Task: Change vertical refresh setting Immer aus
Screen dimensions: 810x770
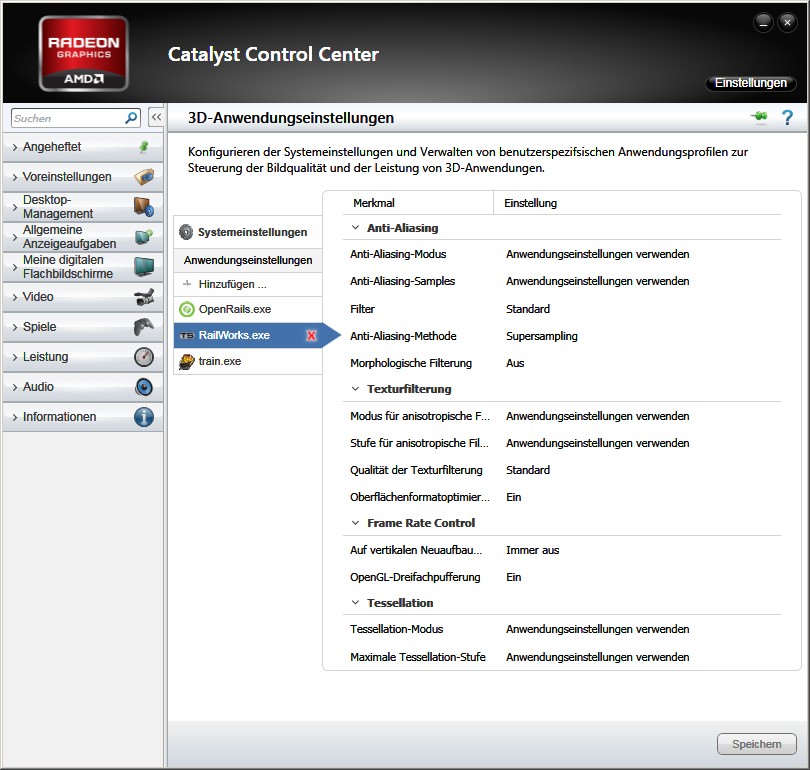Action: [x=533, y=550]
